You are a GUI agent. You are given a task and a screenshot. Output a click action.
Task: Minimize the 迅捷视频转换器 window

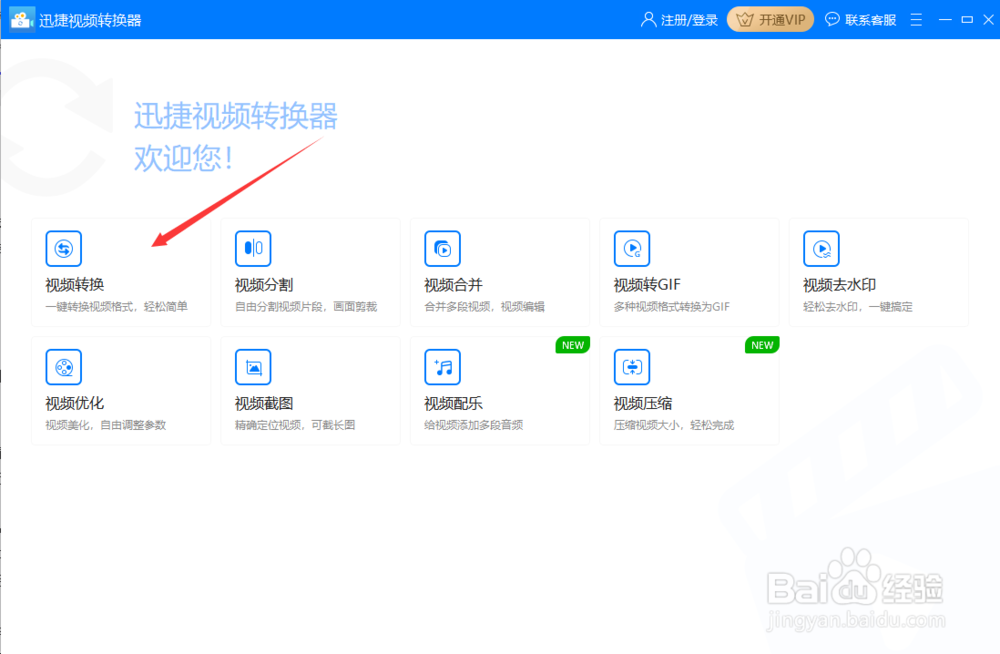[x=945, y=20]
